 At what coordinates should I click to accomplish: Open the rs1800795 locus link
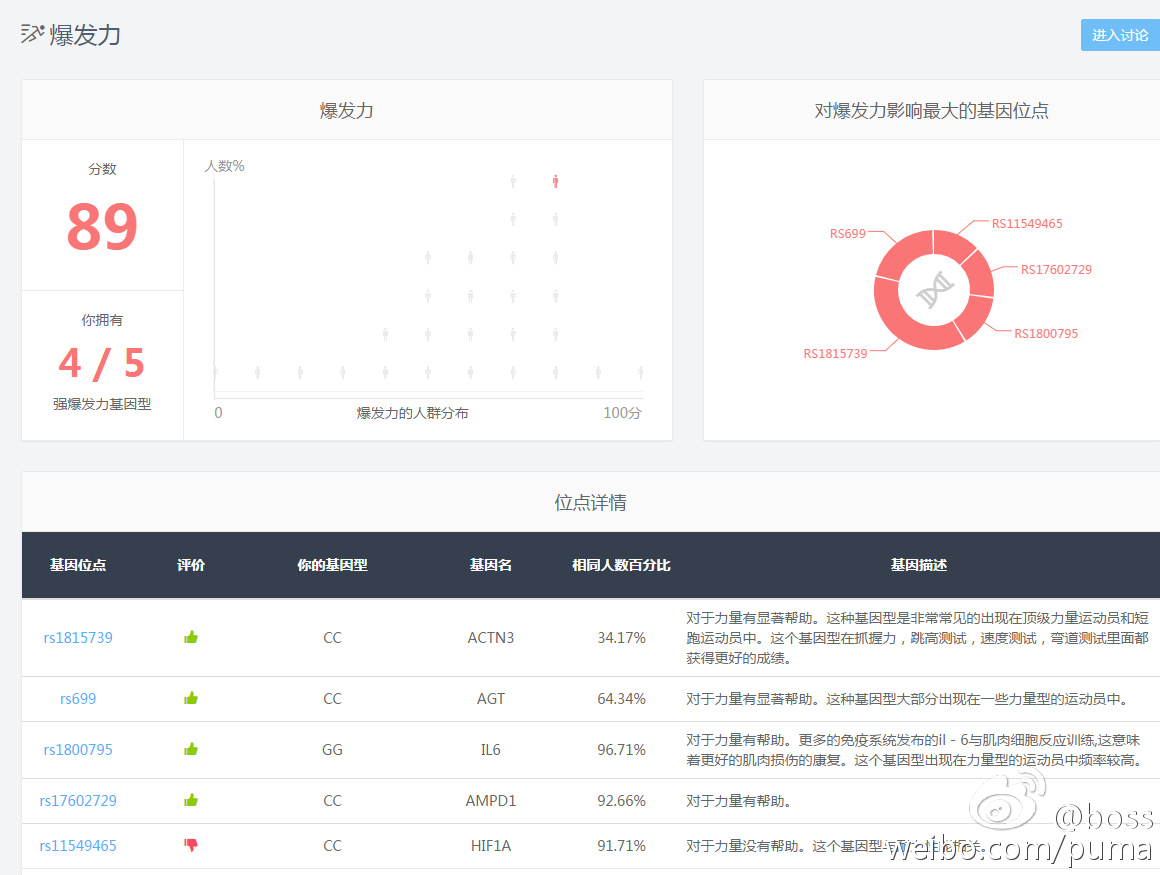[x=78, y=749]
